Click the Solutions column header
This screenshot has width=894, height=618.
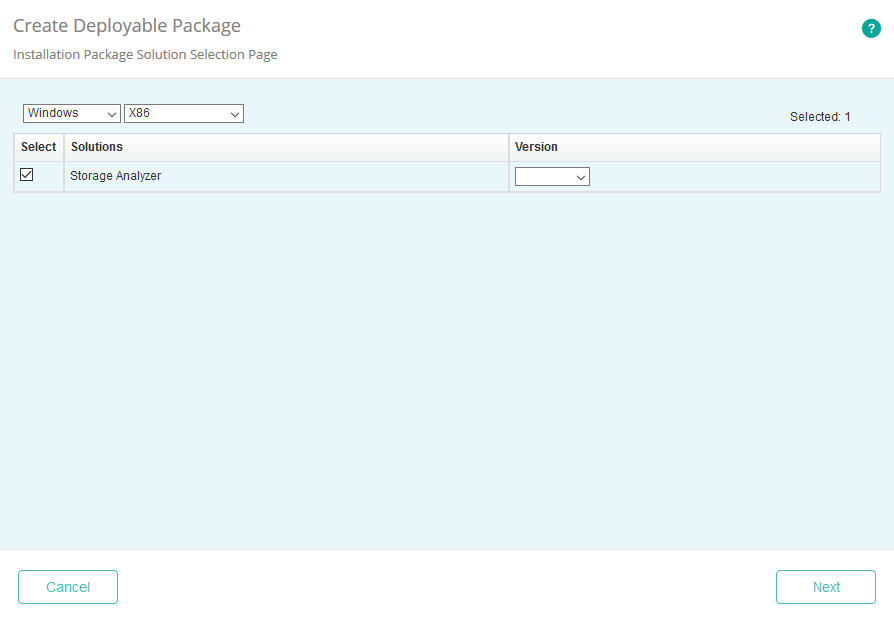(x=96, y=147)
